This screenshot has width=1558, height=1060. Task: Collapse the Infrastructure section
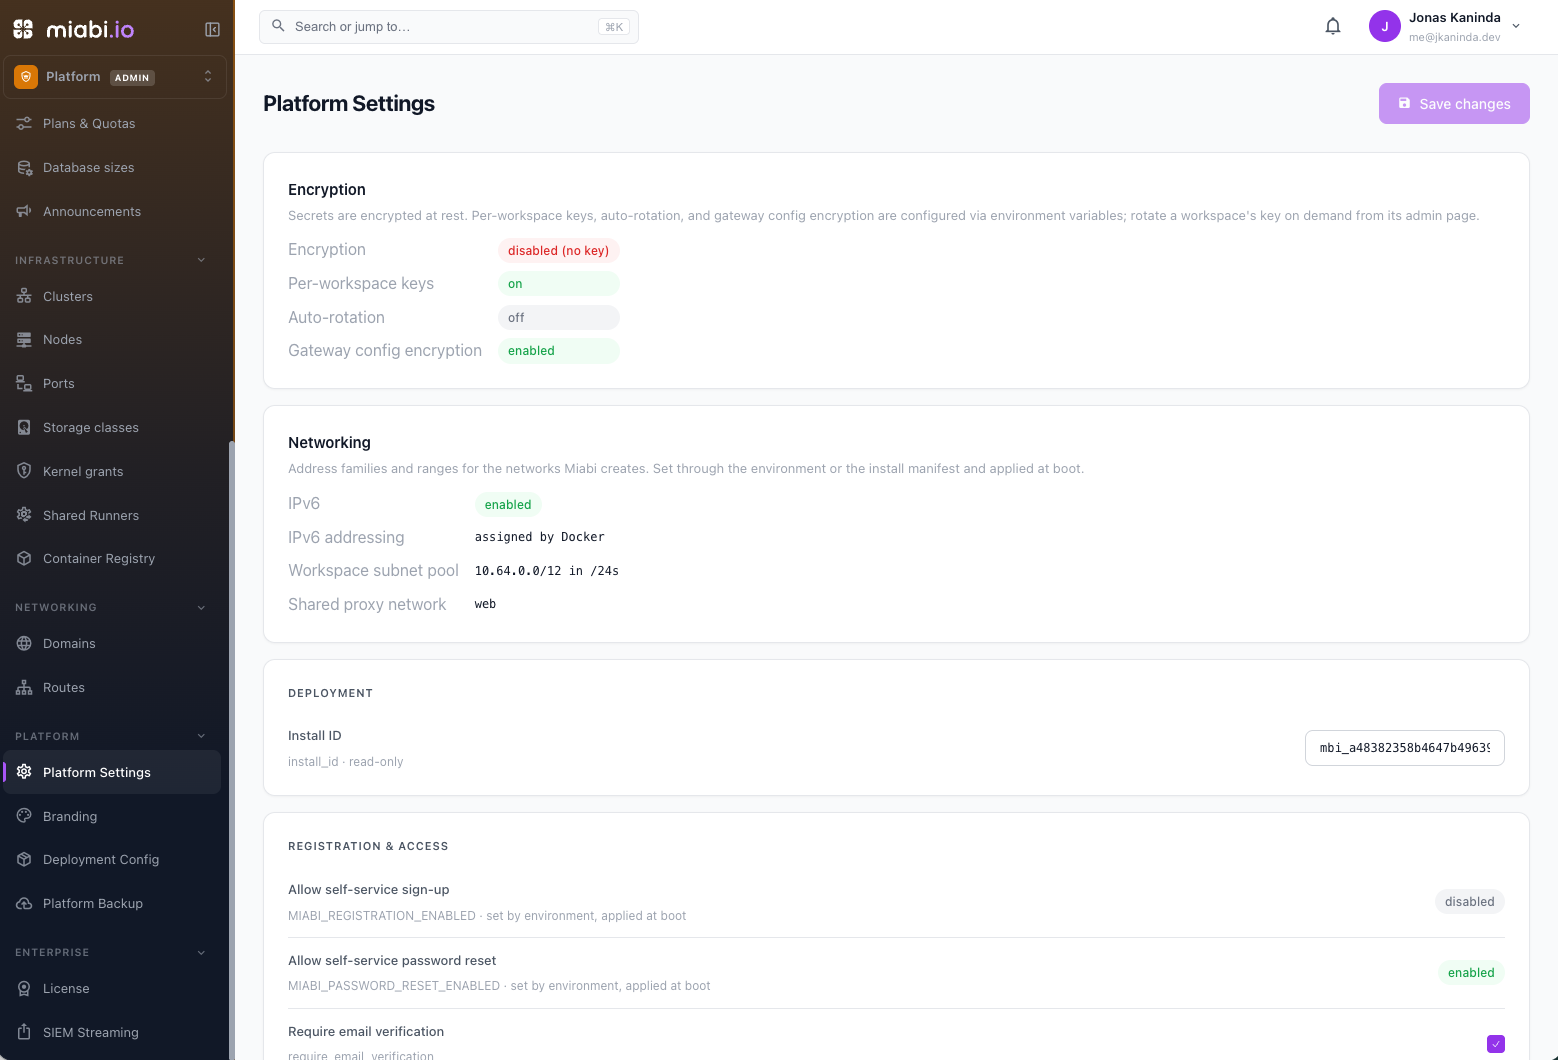(201, 260)
